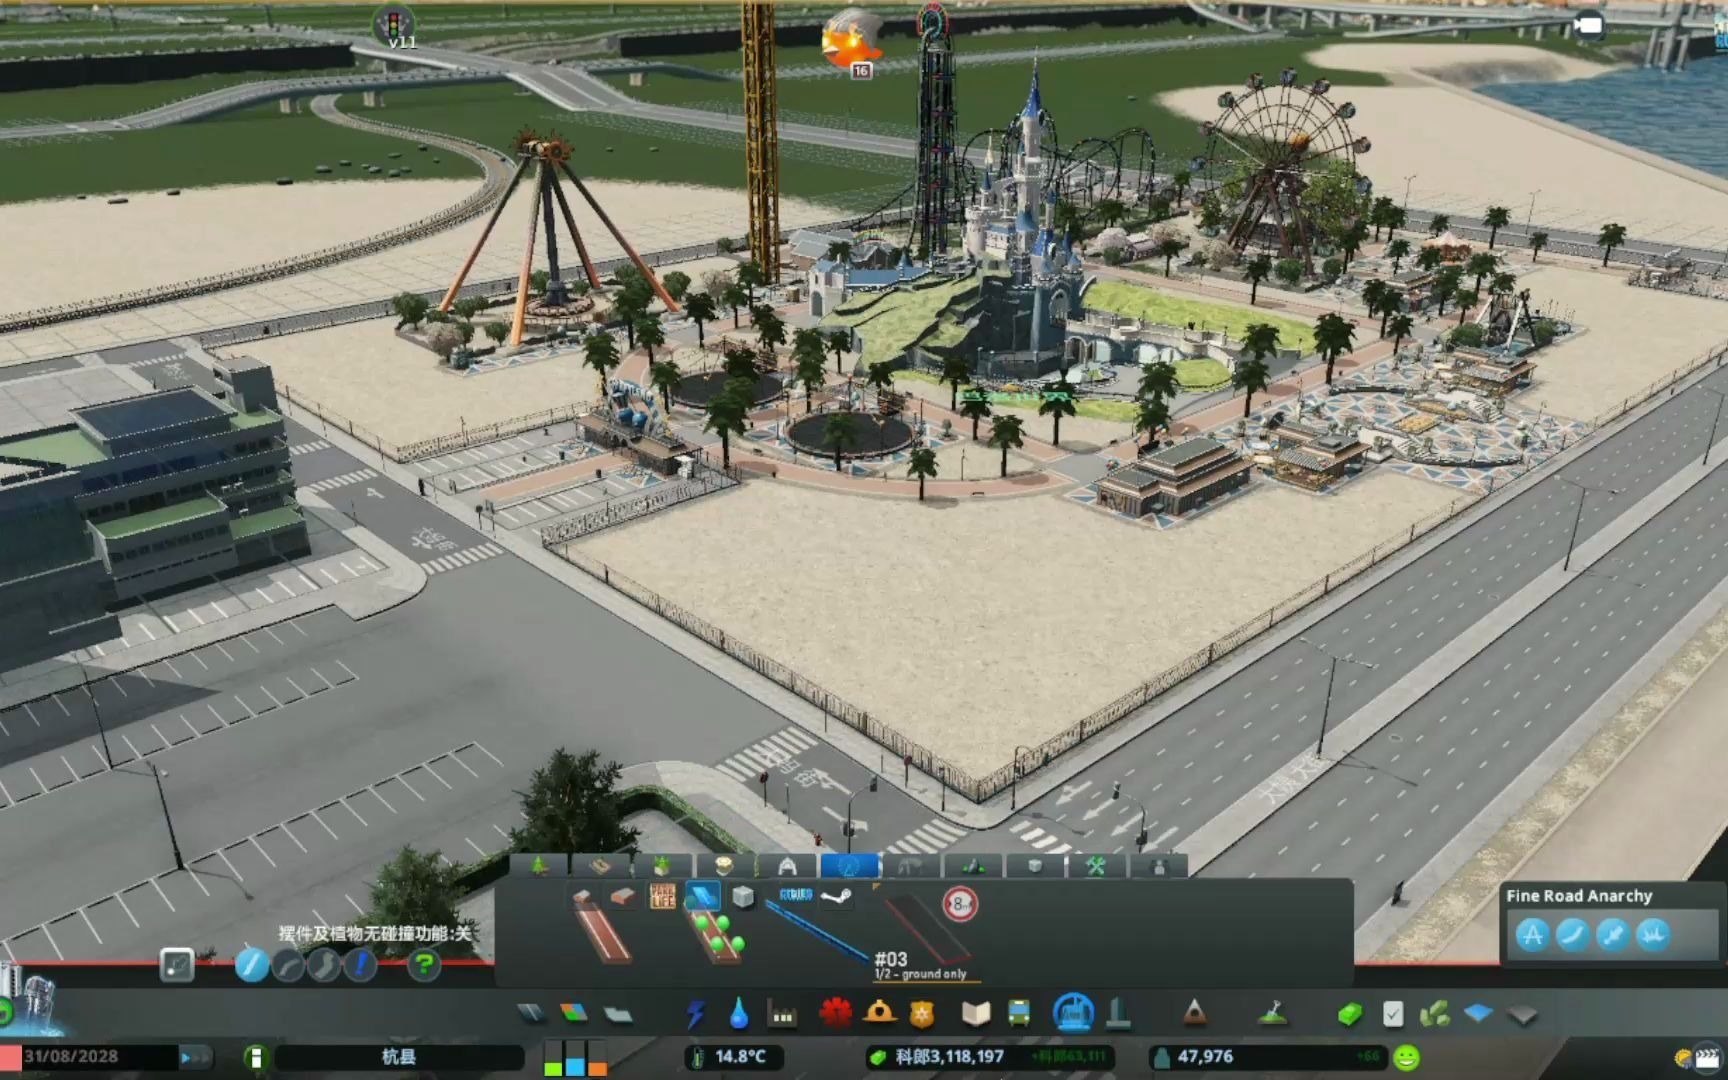Select curved road drawing mode
Image resolution: width=1728 pixels, height=1080 pixels.
[x=288, y=965]
